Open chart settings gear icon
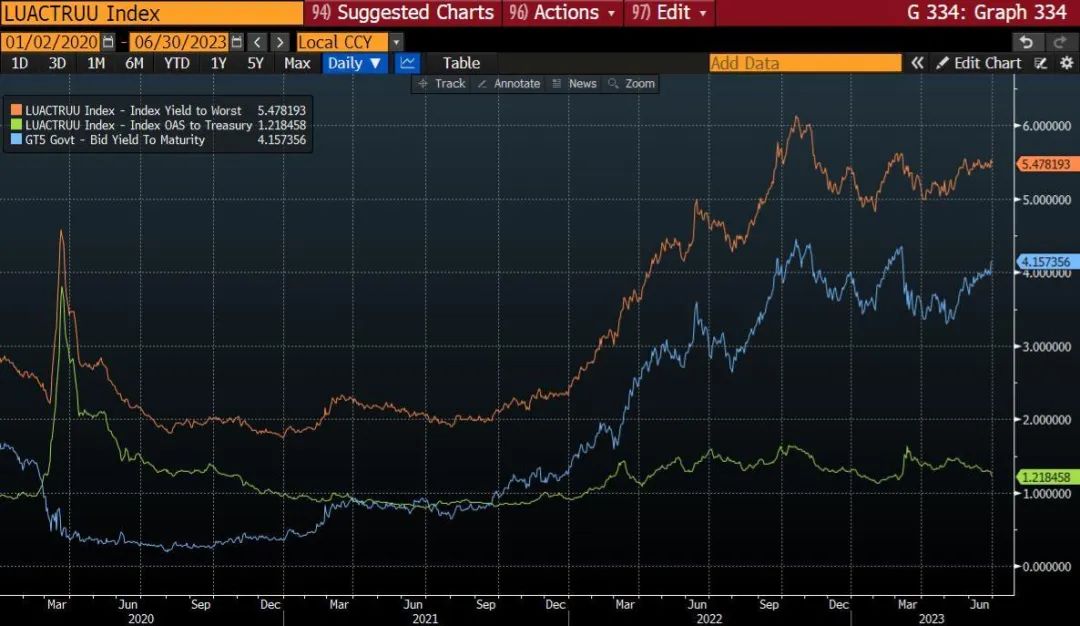 [1066, 63]
